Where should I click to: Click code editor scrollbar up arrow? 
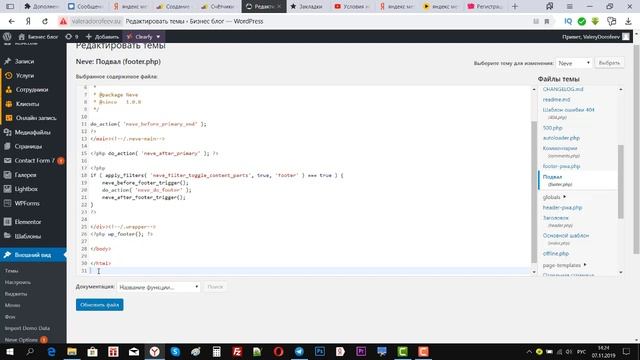click(x=534, y=89)
